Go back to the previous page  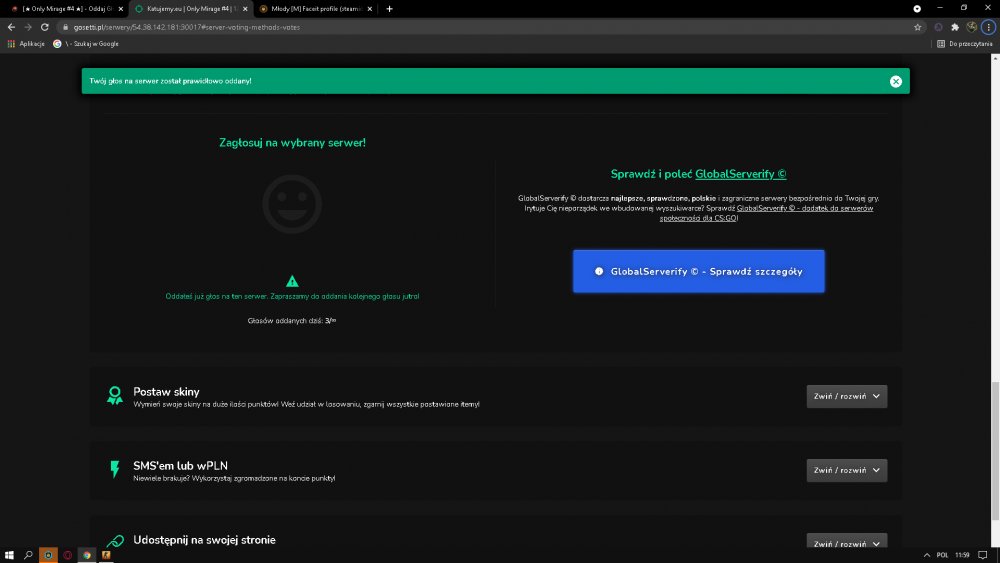pos(11,27)
